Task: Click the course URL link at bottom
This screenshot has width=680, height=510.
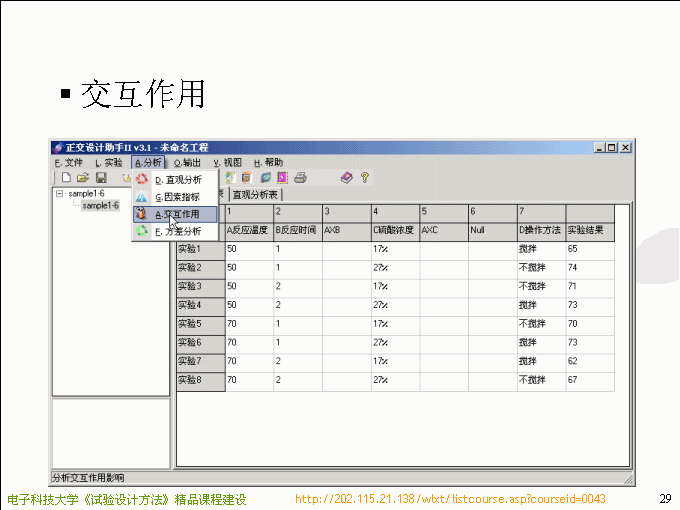Action: 450,498
